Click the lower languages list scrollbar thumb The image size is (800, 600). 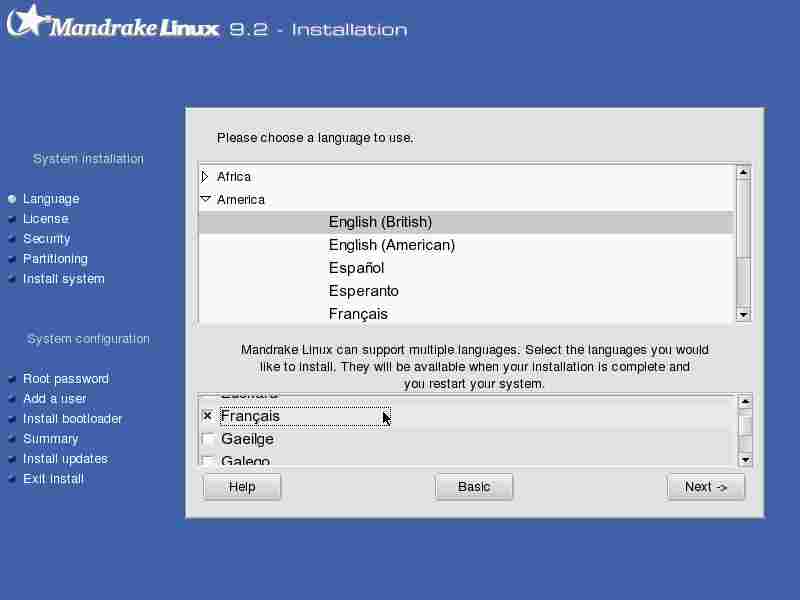point(745,426)
